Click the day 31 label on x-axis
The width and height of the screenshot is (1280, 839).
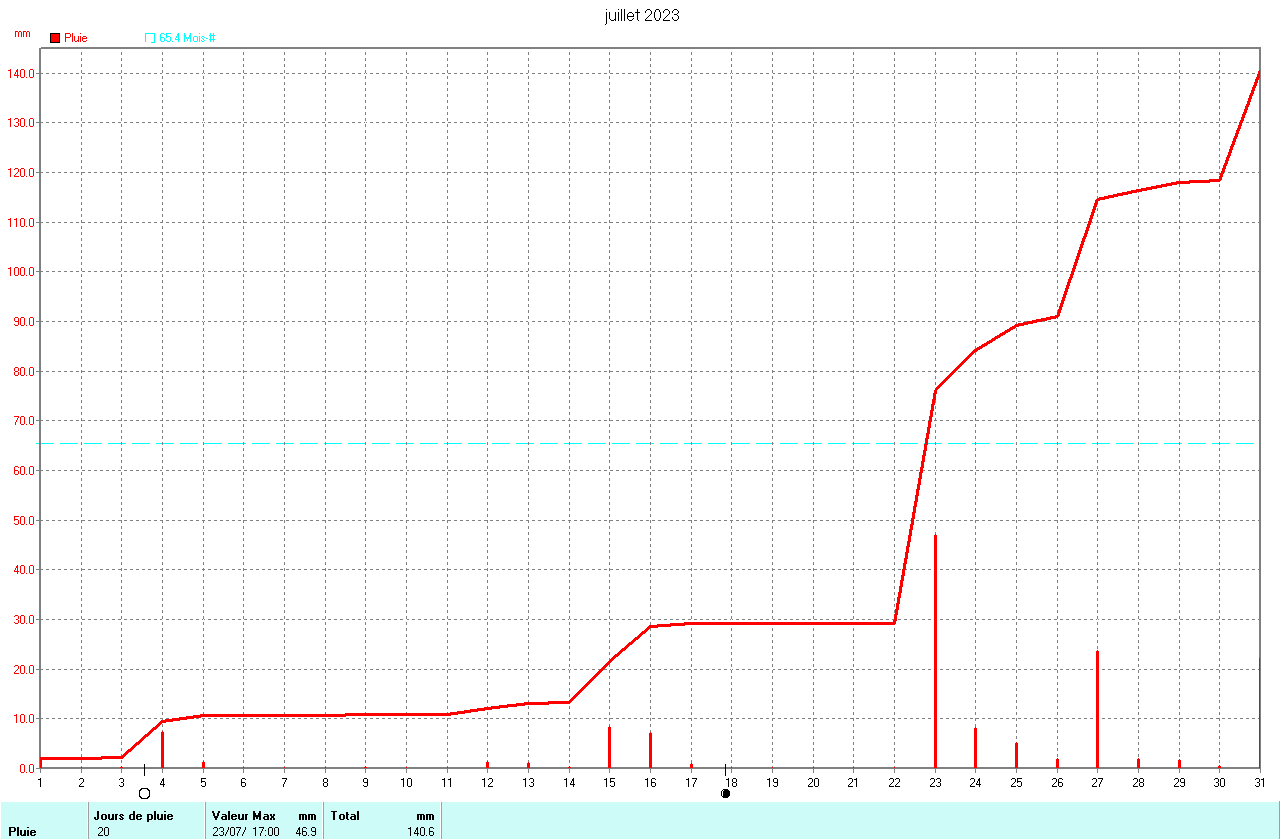(x=1259, y=782)
